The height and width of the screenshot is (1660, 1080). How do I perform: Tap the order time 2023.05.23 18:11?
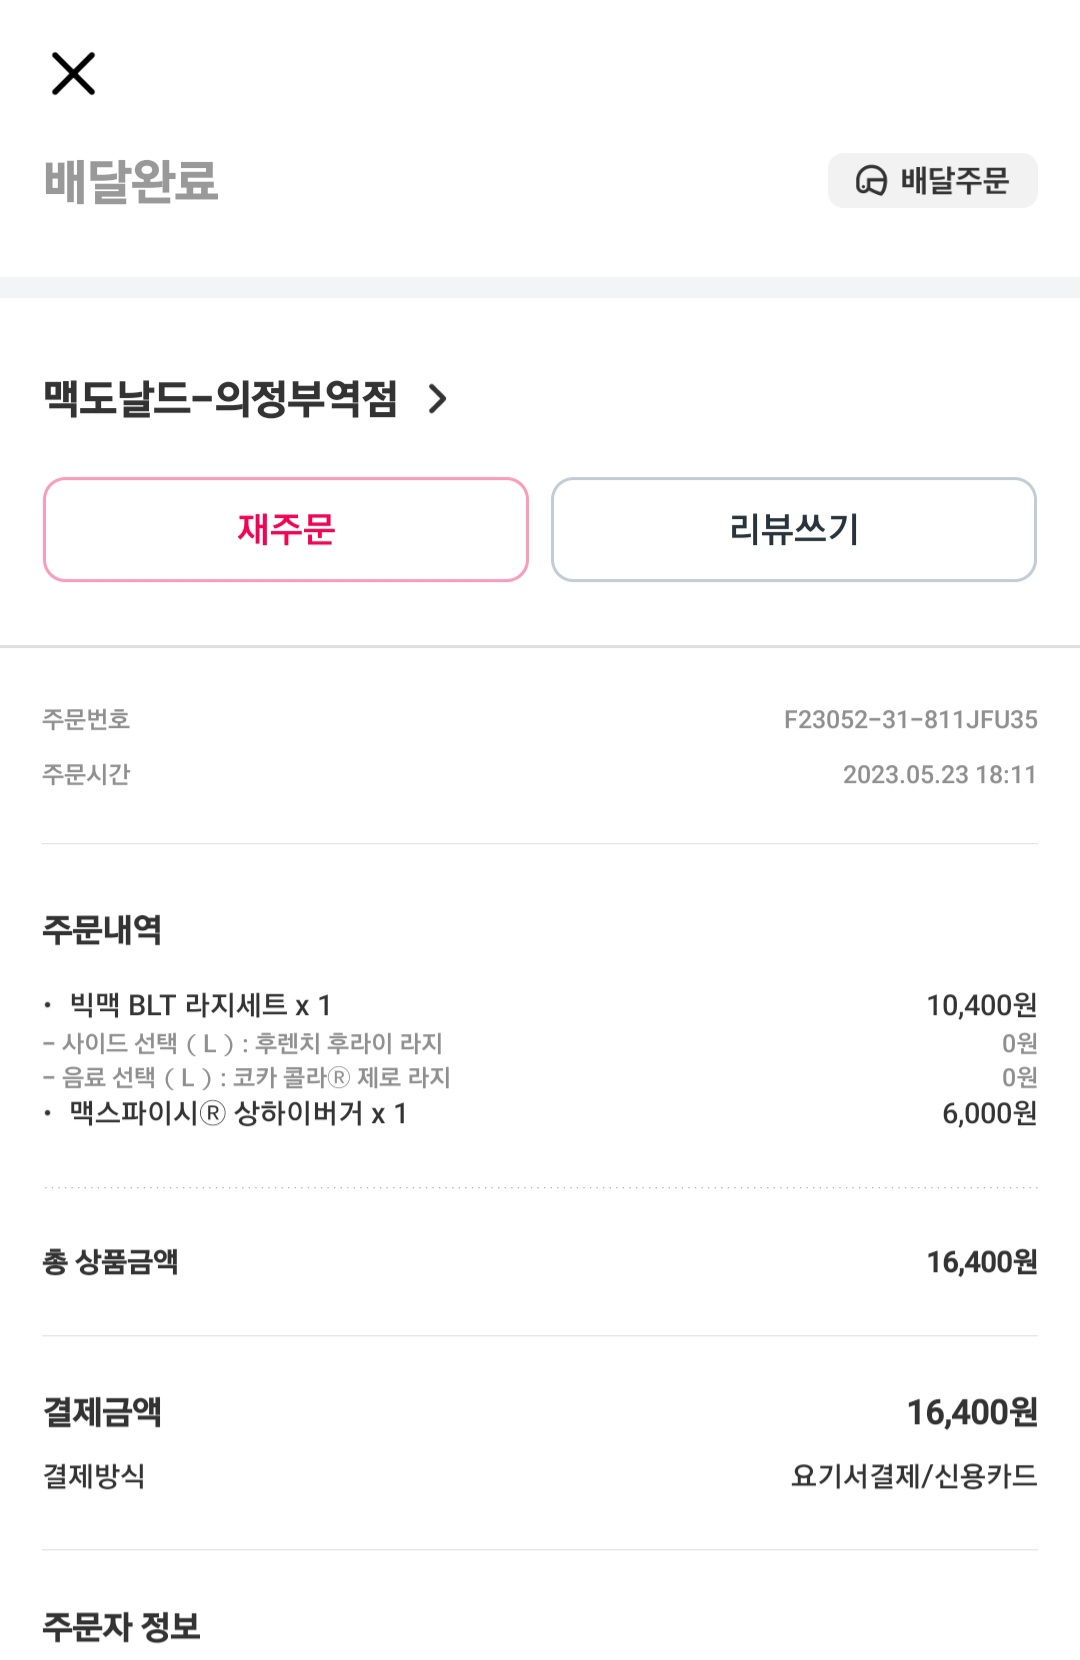(x=939, y=775)
